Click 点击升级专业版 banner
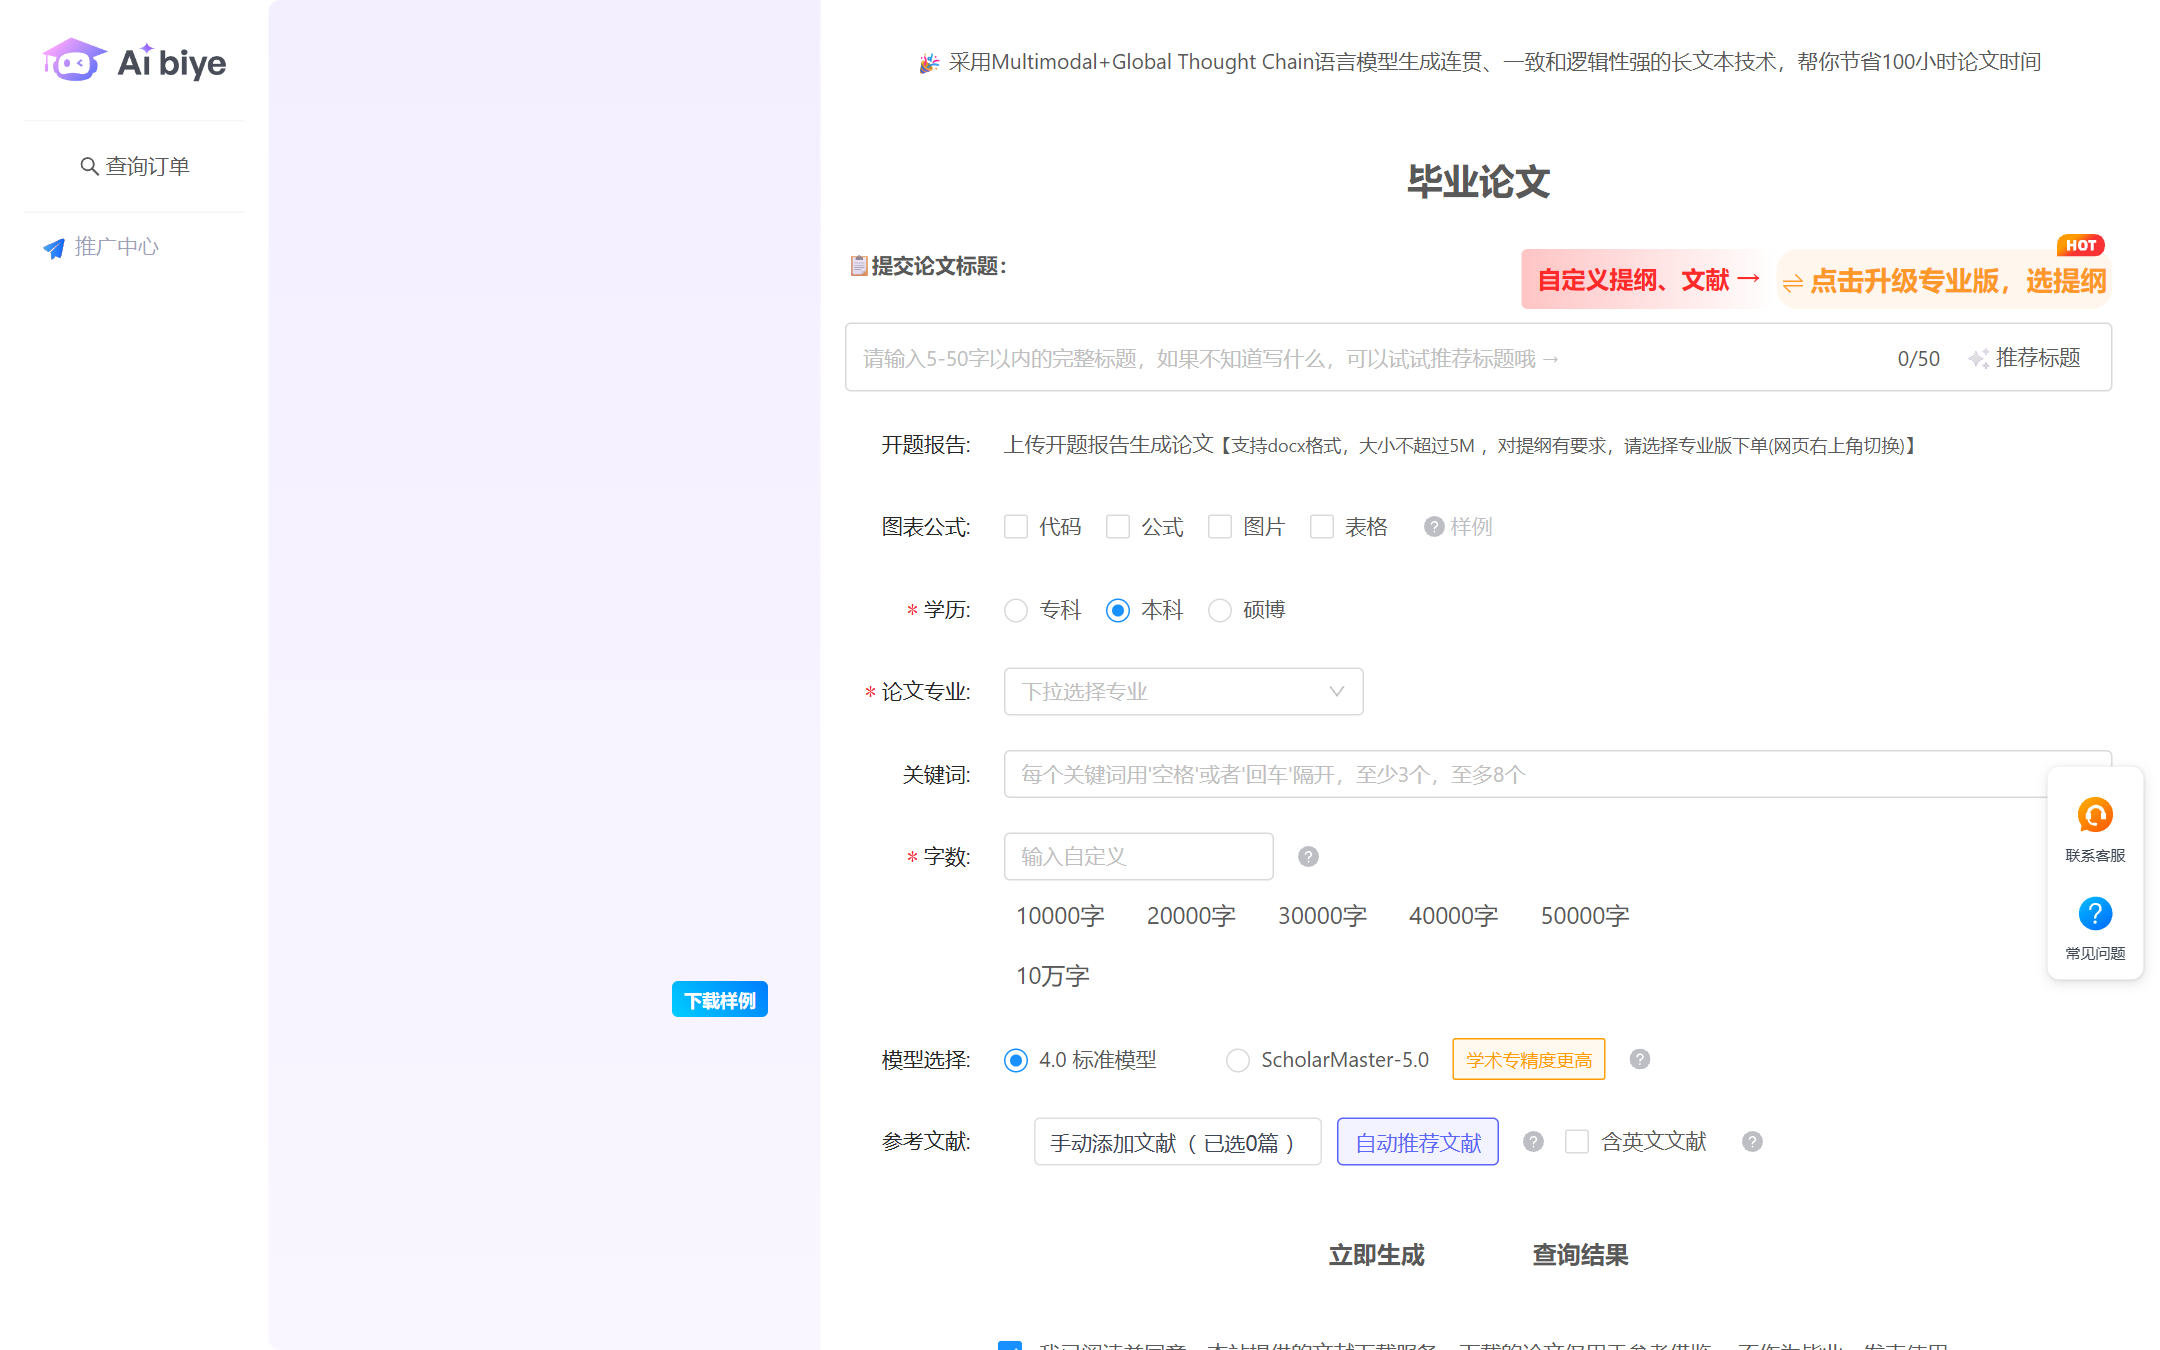This screenshot has height=1350, width=2160. (x=1945, y=280)
